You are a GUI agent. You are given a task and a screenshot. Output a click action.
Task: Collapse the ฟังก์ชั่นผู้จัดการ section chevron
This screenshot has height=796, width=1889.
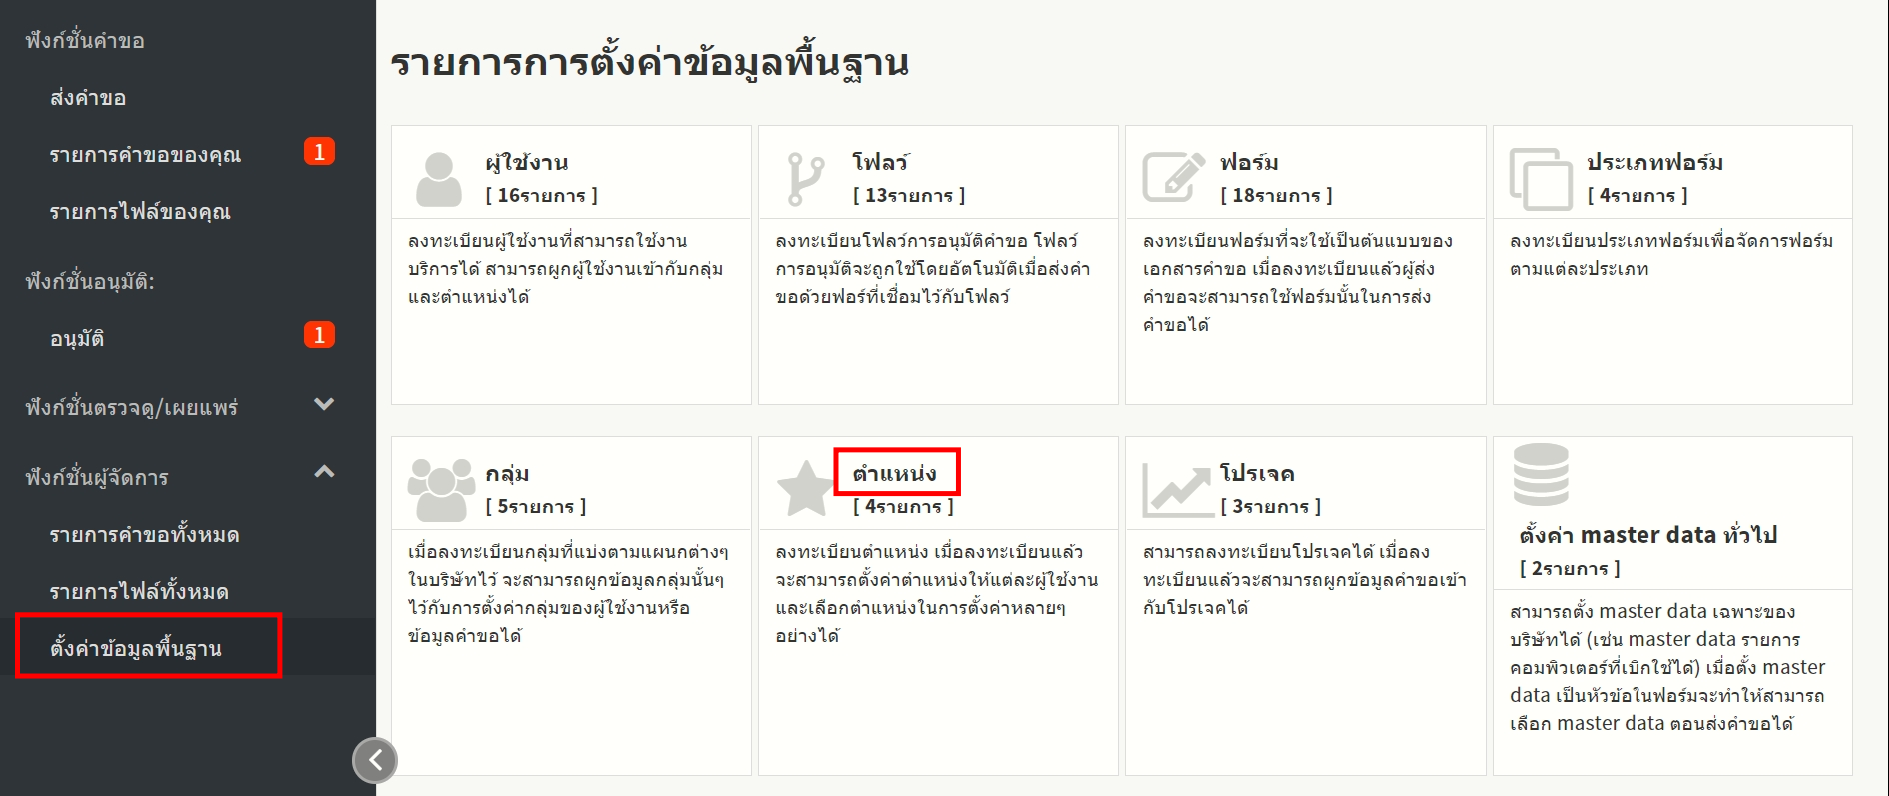coord(324,472)
